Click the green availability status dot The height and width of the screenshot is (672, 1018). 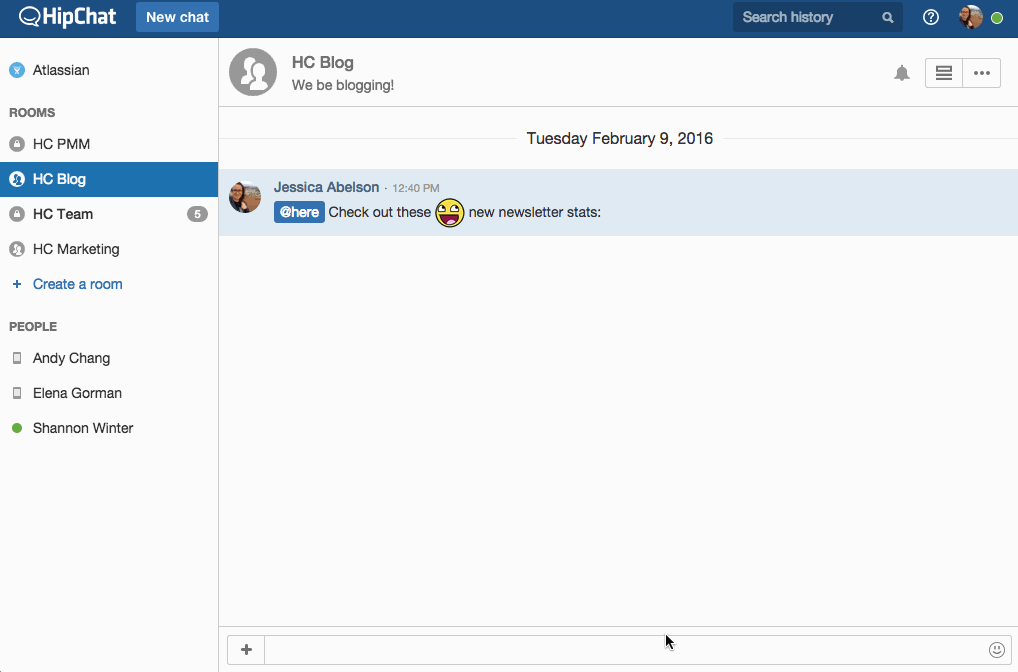pyautogui.click(x=997, y=18)
